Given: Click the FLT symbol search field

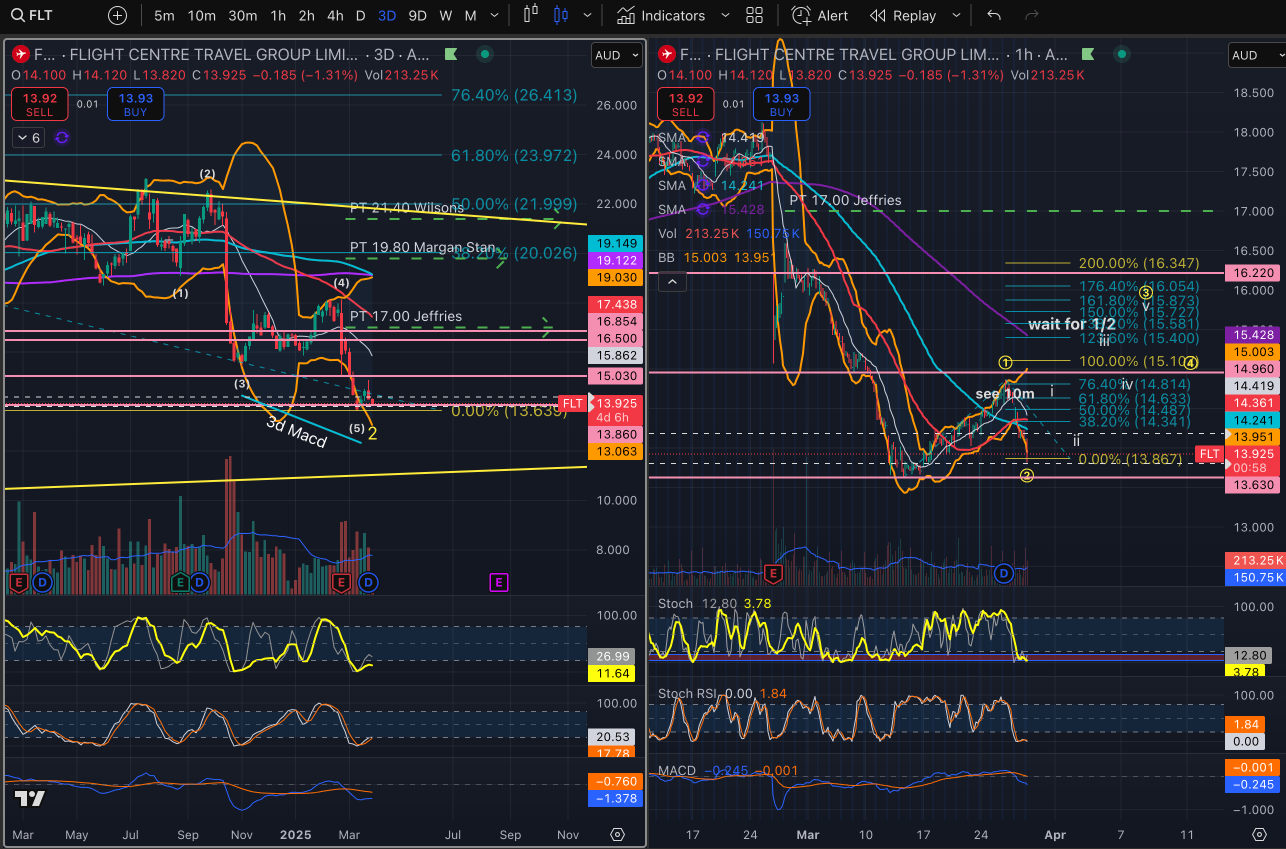Looking at the screenshot, I should tap(50, 15).
